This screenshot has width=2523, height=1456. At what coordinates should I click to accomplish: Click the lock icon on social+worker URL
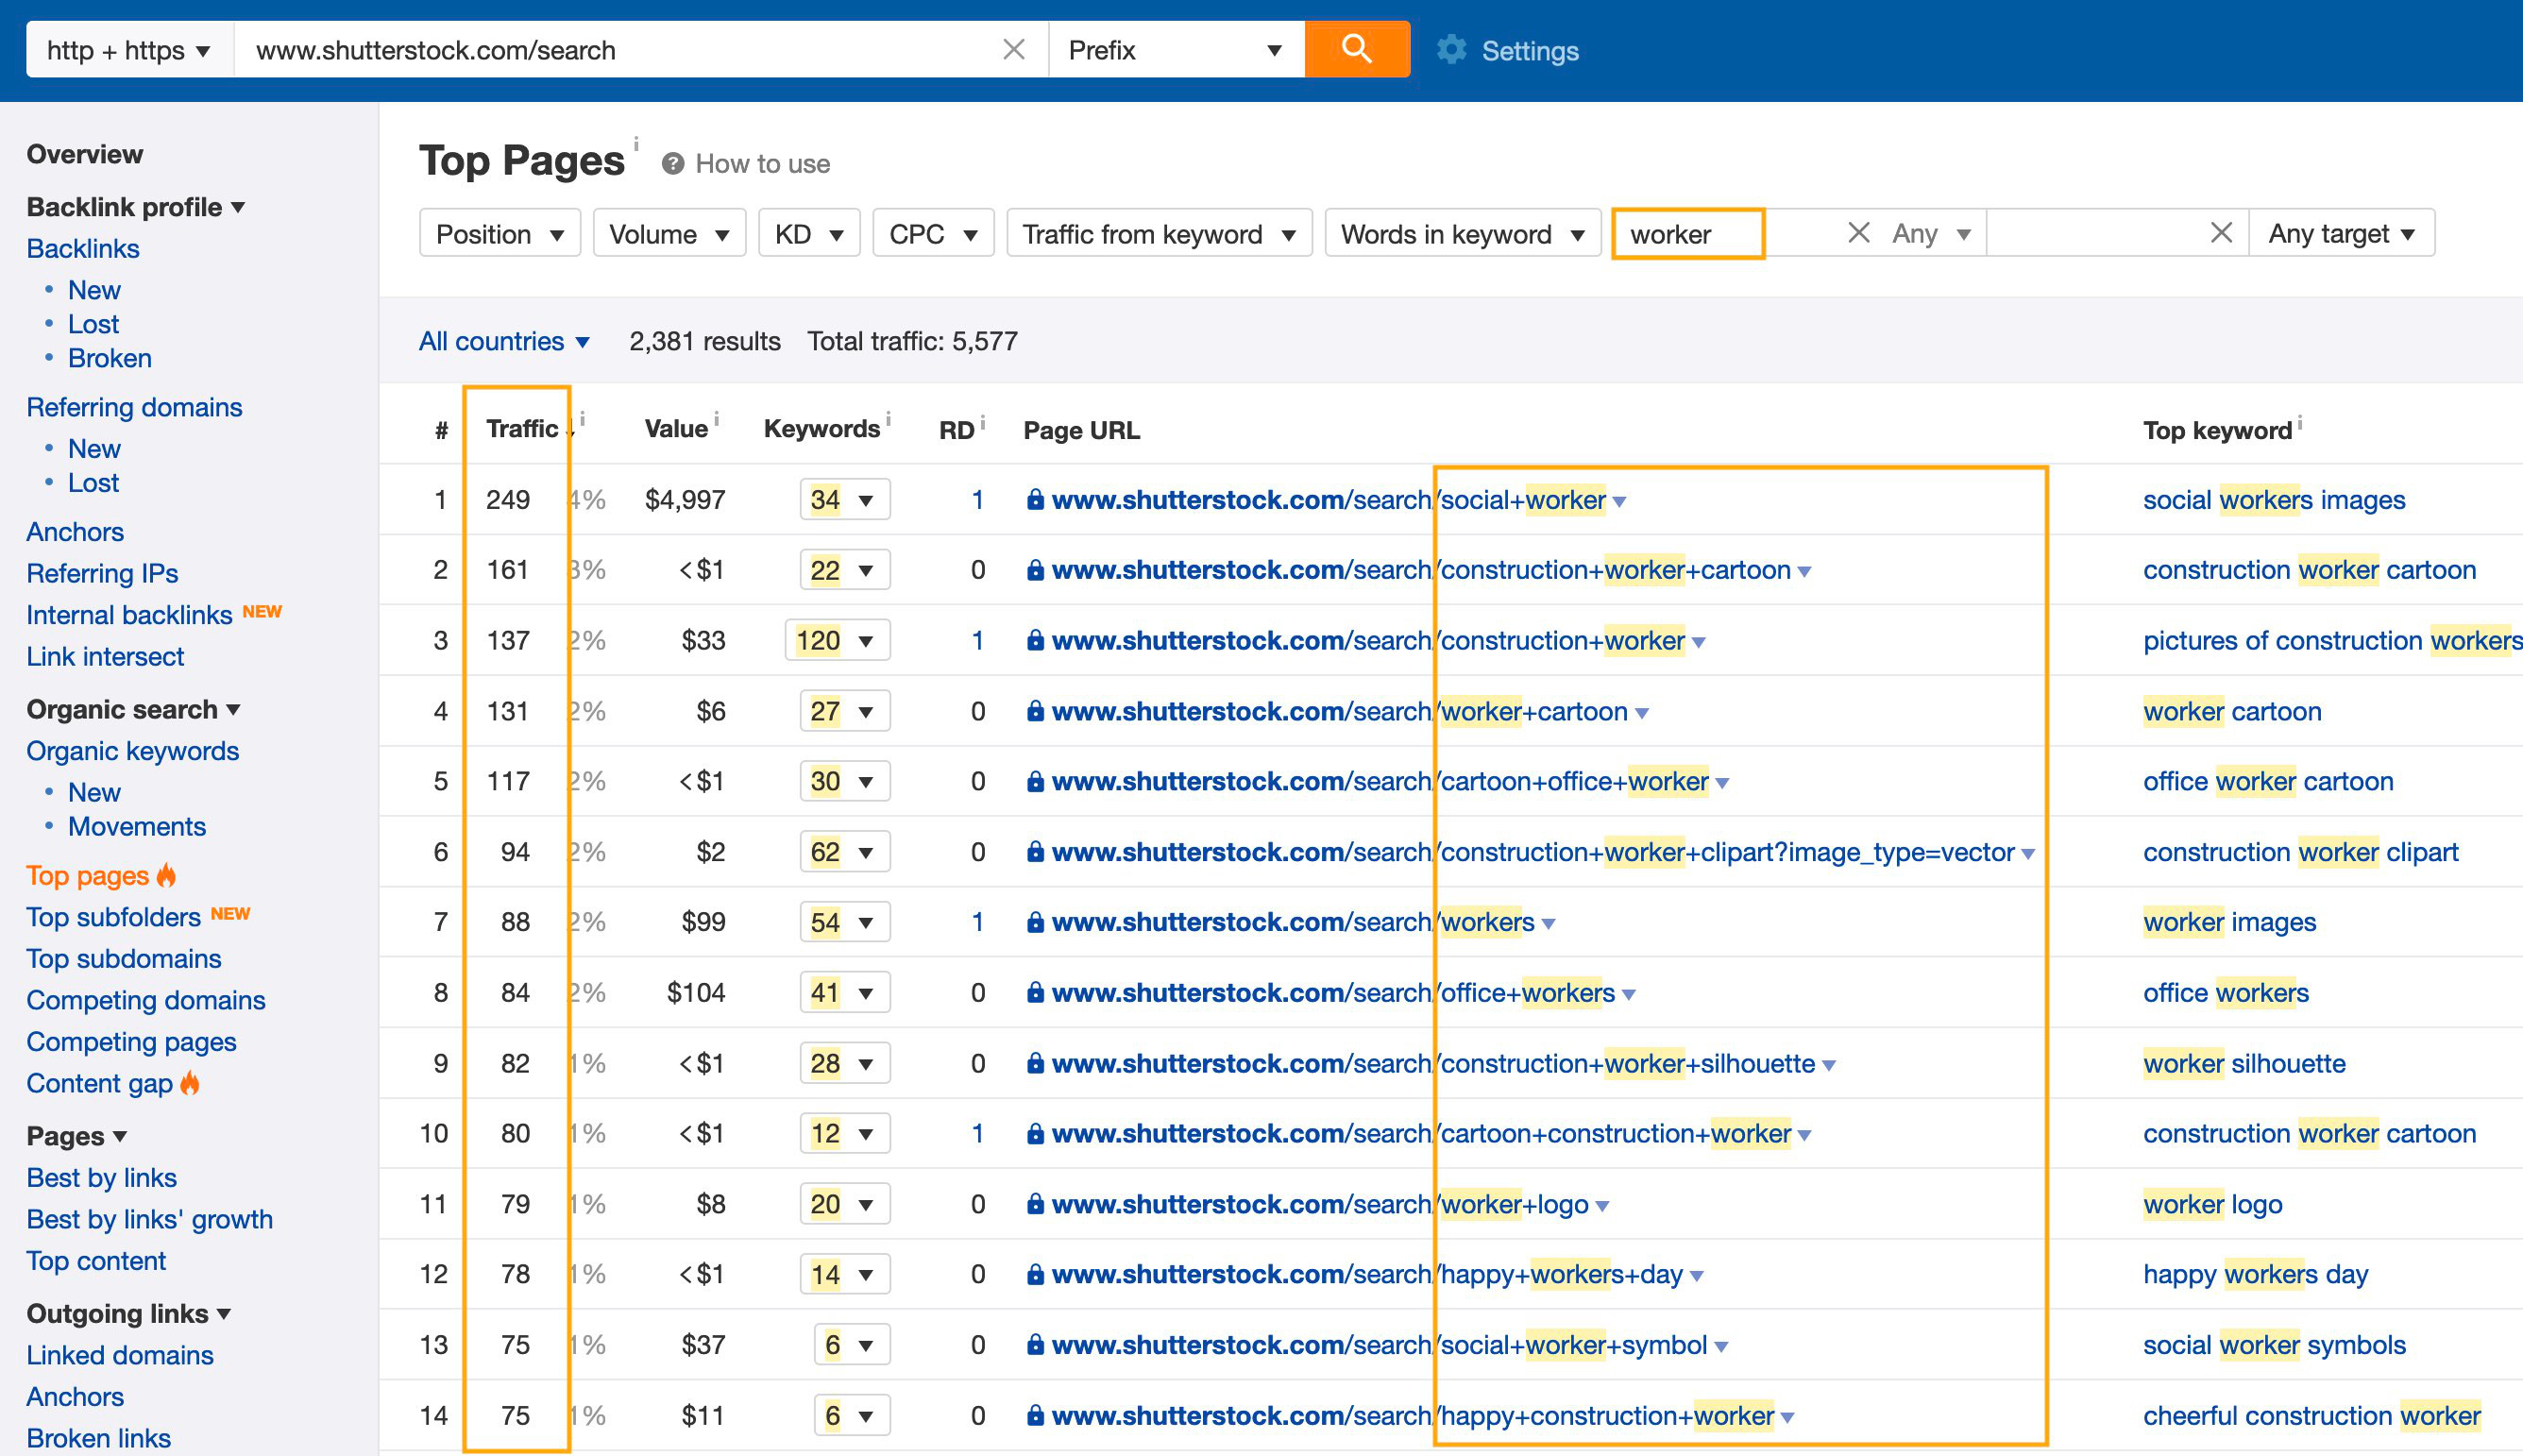[x=1035, y=500]
